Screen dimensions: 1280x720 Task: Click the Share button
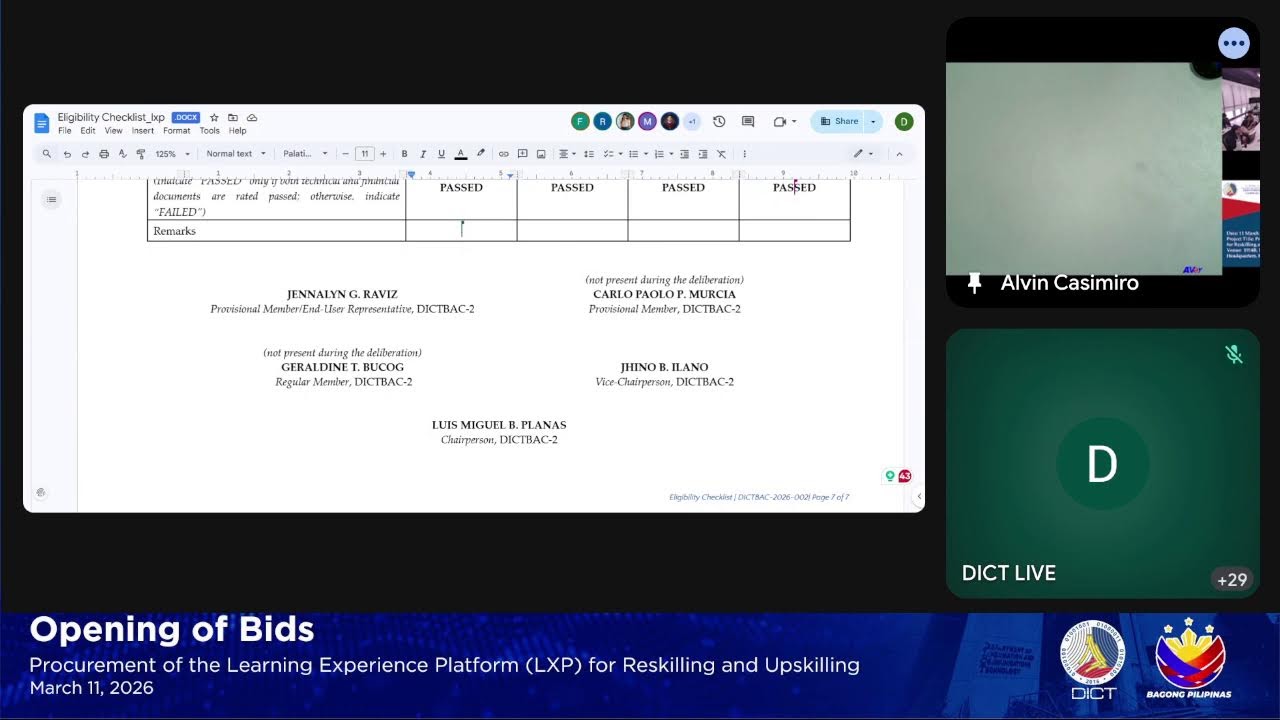point(838,121)
